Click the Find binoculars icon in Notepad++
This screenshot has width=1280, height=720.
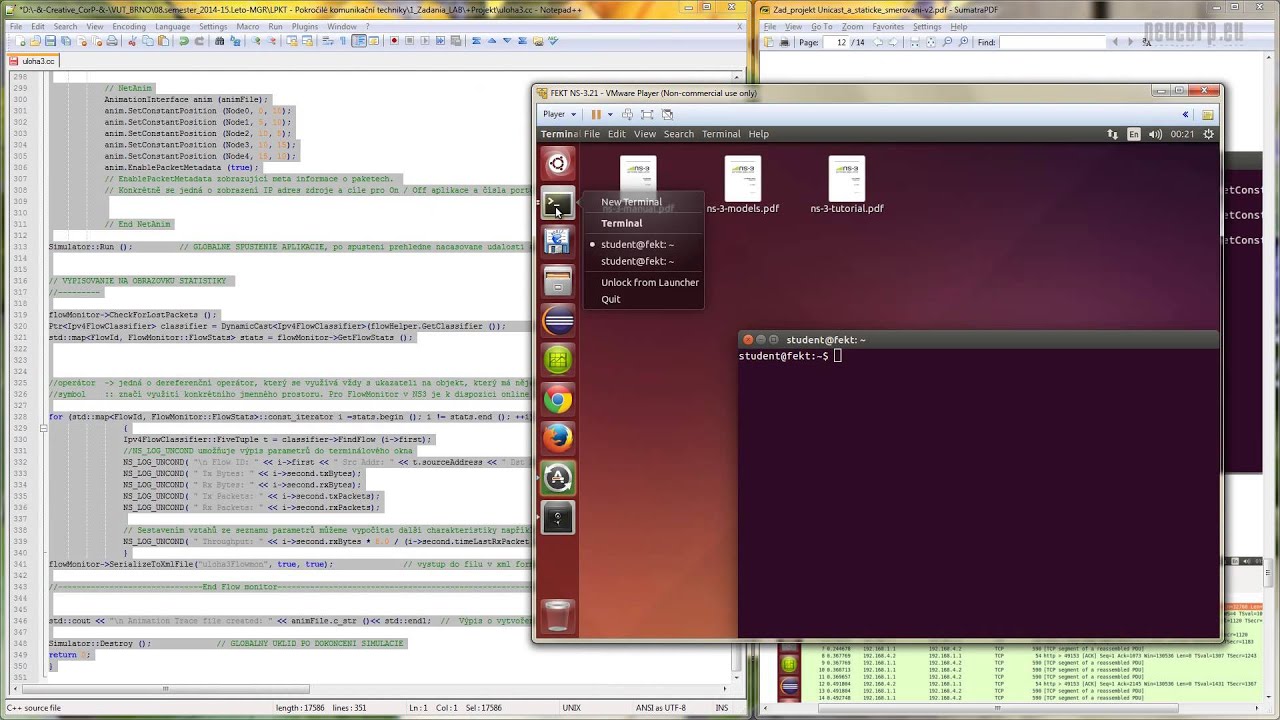pos(219,41)
